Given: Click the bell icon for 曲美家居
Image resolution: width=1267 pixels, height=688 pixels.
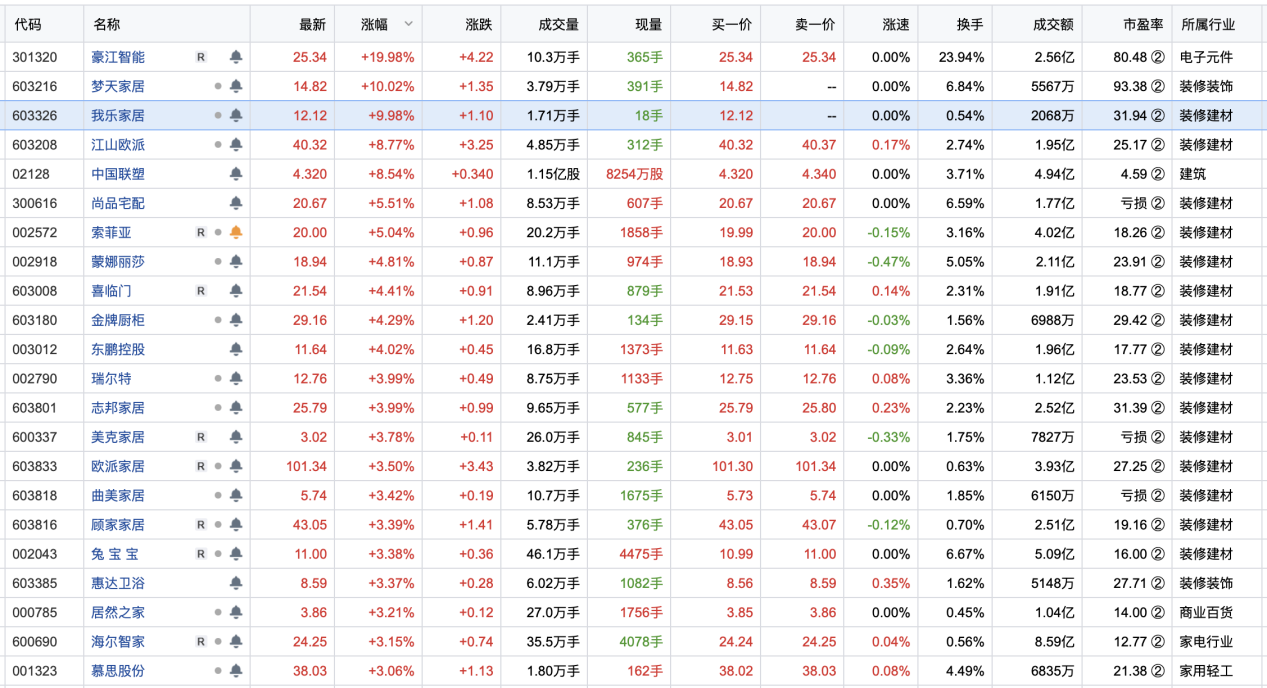Looking at the screenshot, I should click(236, 495).
